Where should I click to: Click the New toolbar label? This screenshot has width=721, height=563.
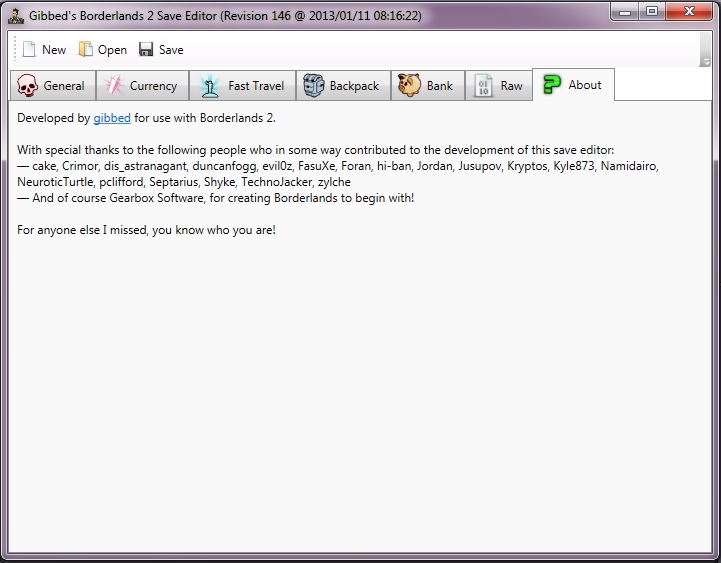click(x=54, y=50)
